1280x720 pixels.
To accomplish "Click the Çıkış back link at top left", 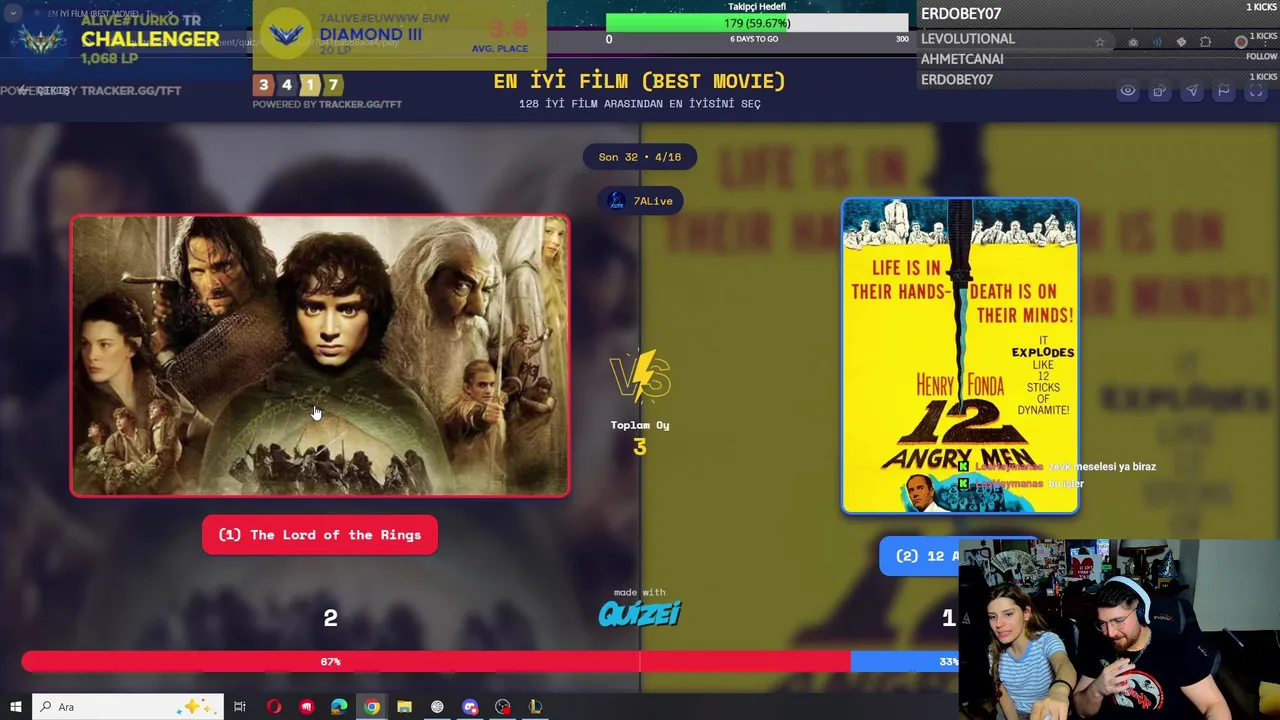I will pos(44,91).
